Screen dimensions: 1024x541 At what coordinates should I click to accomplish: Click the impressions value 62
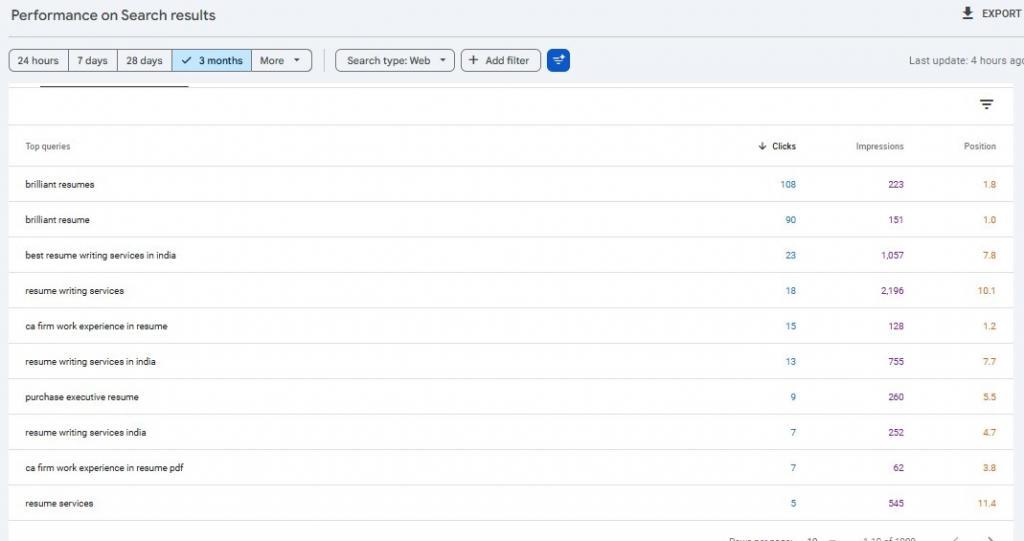[899, 468]
